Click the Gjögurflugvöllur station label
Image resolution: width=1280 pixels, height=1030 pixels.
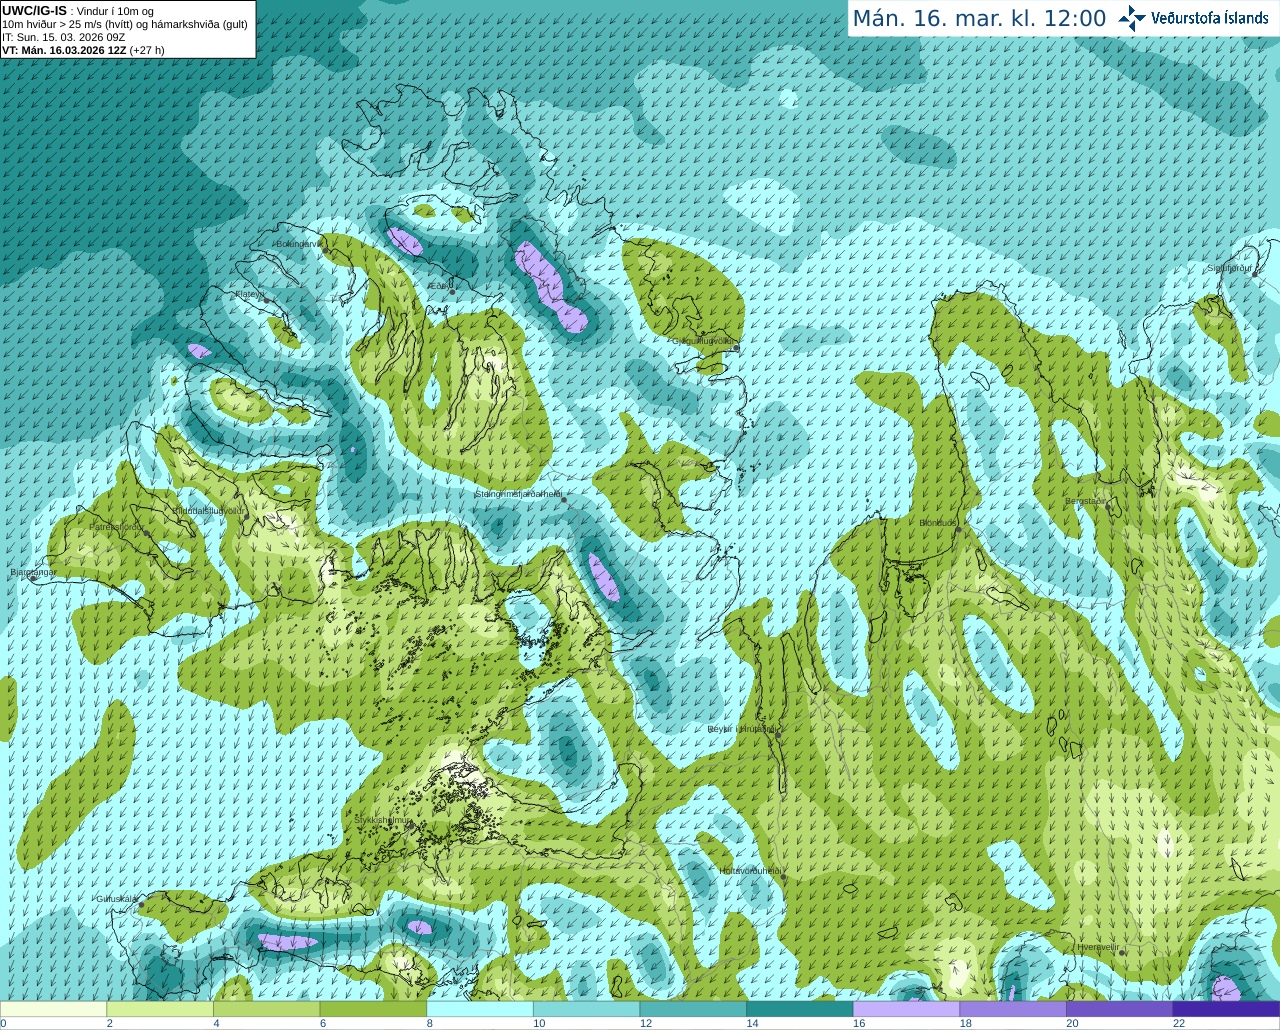[702, 341]
